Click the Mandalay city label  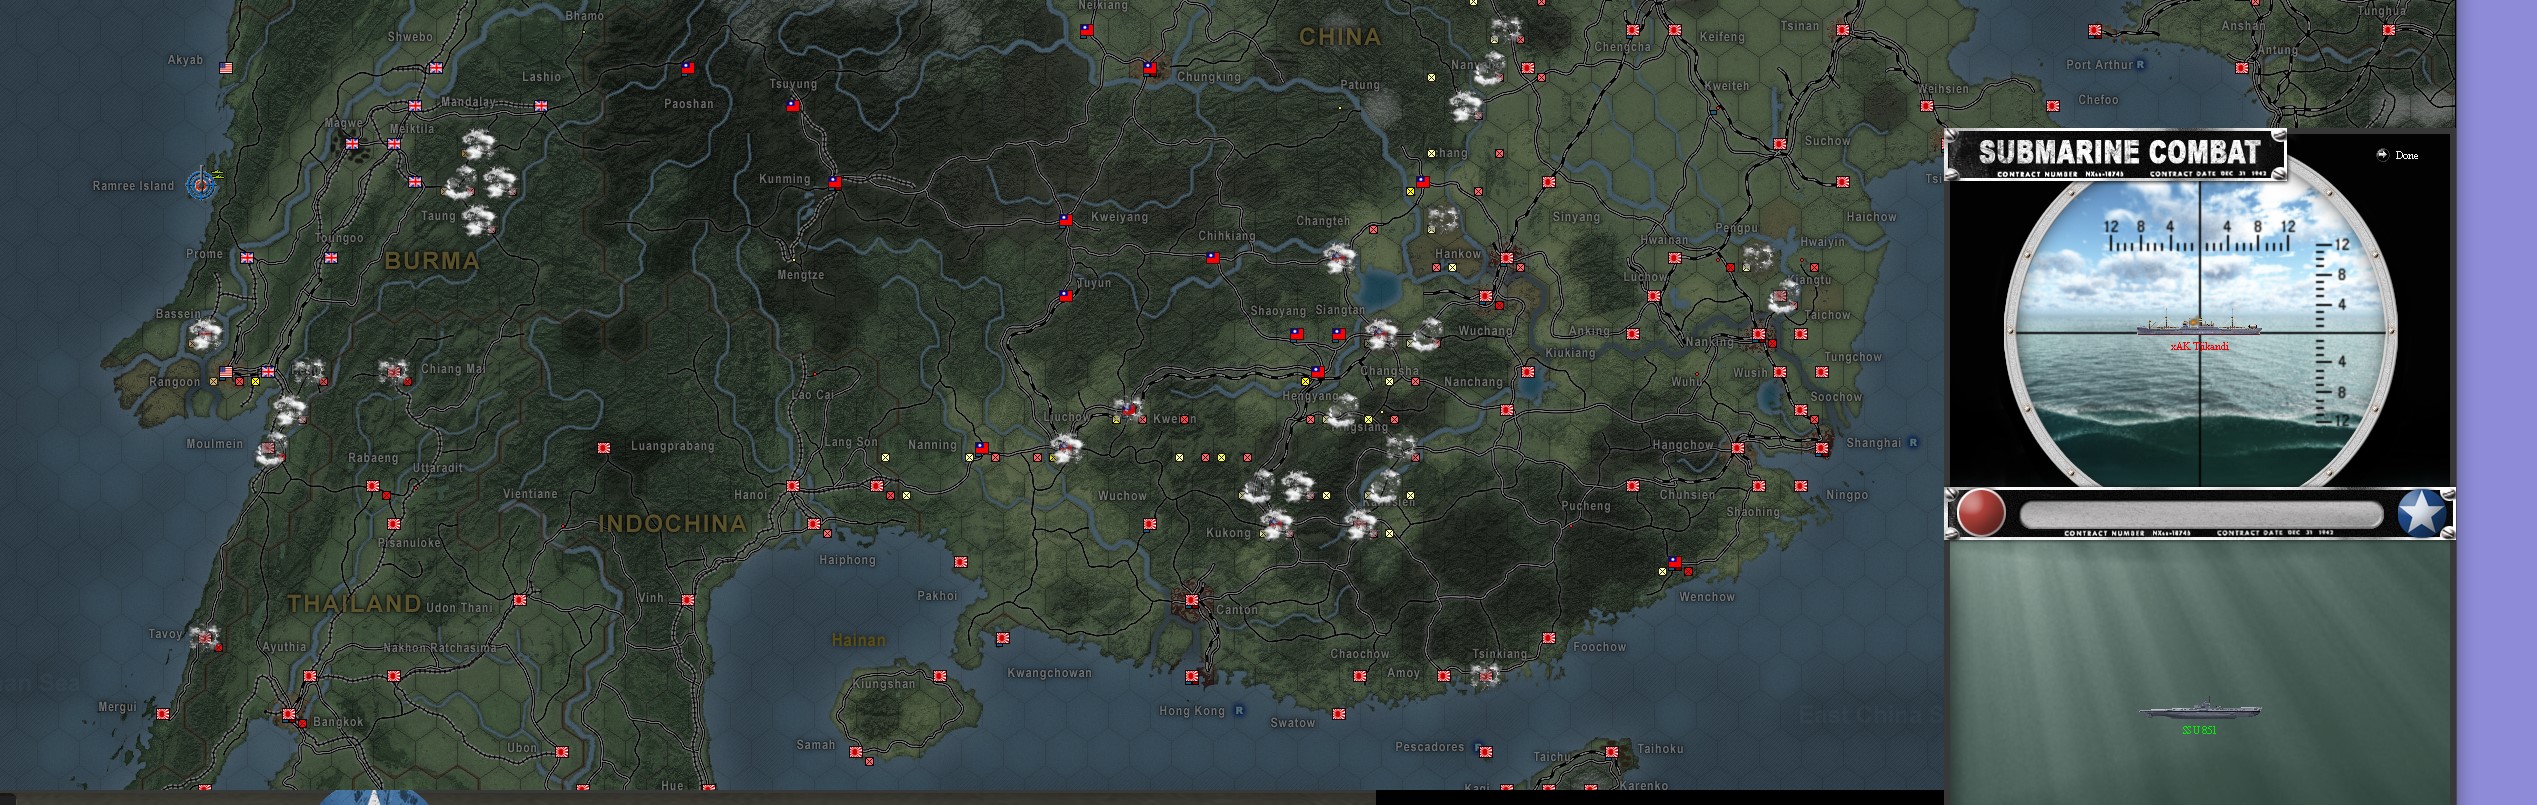468,102
